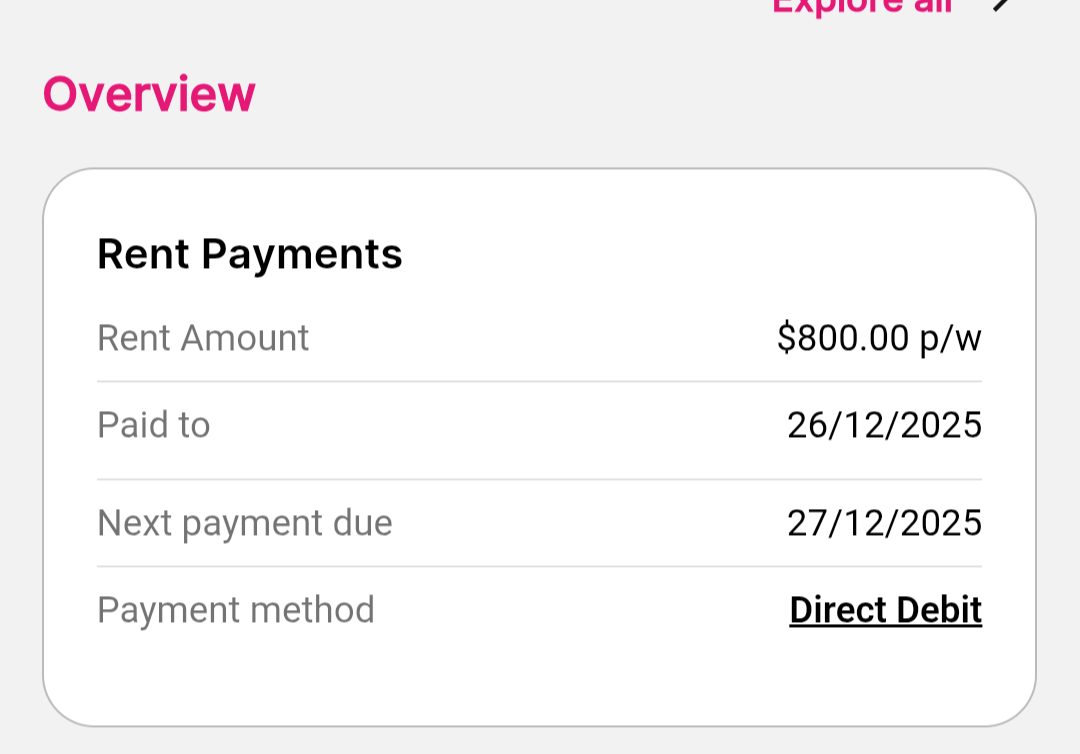Tap the Rent Amount label text

tap(202, 338)
